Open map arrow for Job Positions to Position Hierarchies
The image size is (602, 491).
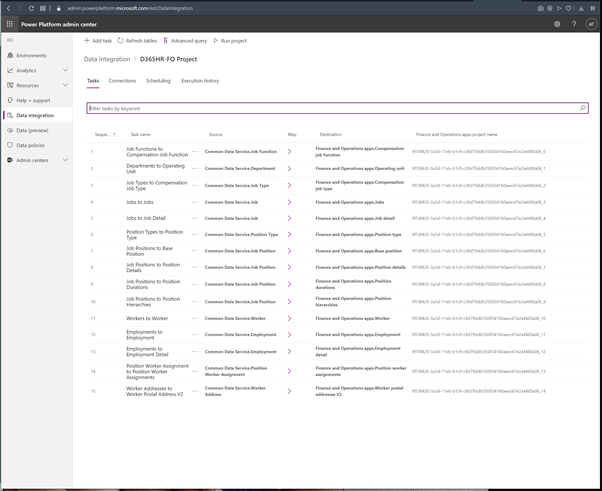pos(289,302)
